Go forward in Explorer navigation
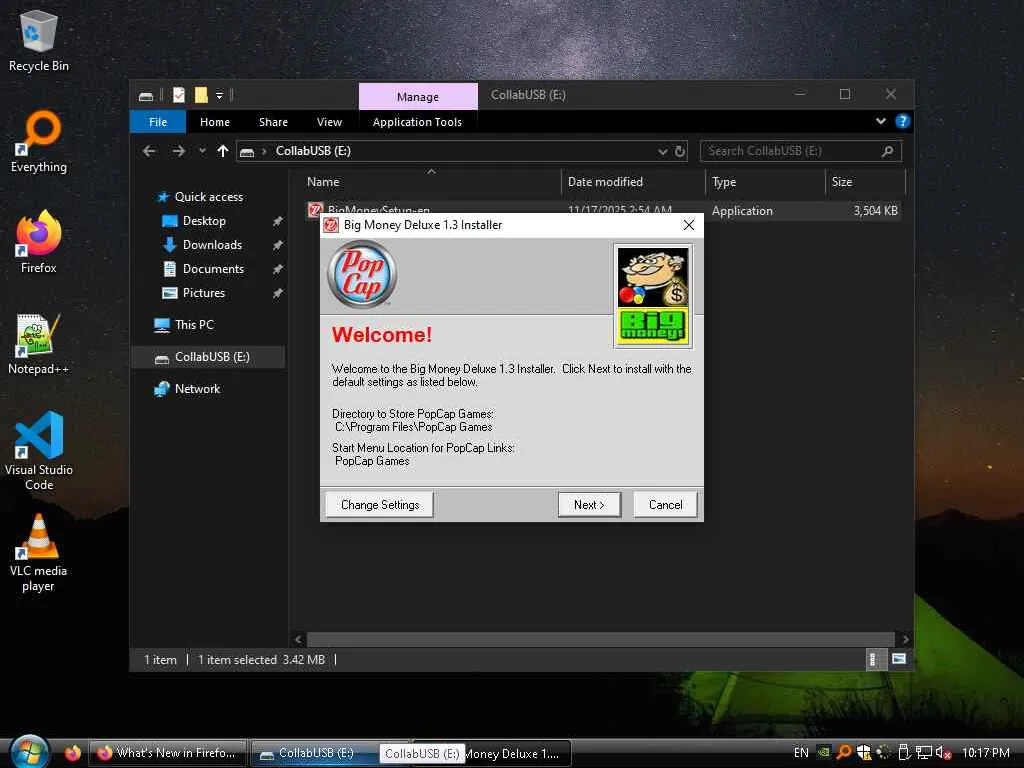The height and width of the screenshot is (768, 1024). tap(178, 152)
